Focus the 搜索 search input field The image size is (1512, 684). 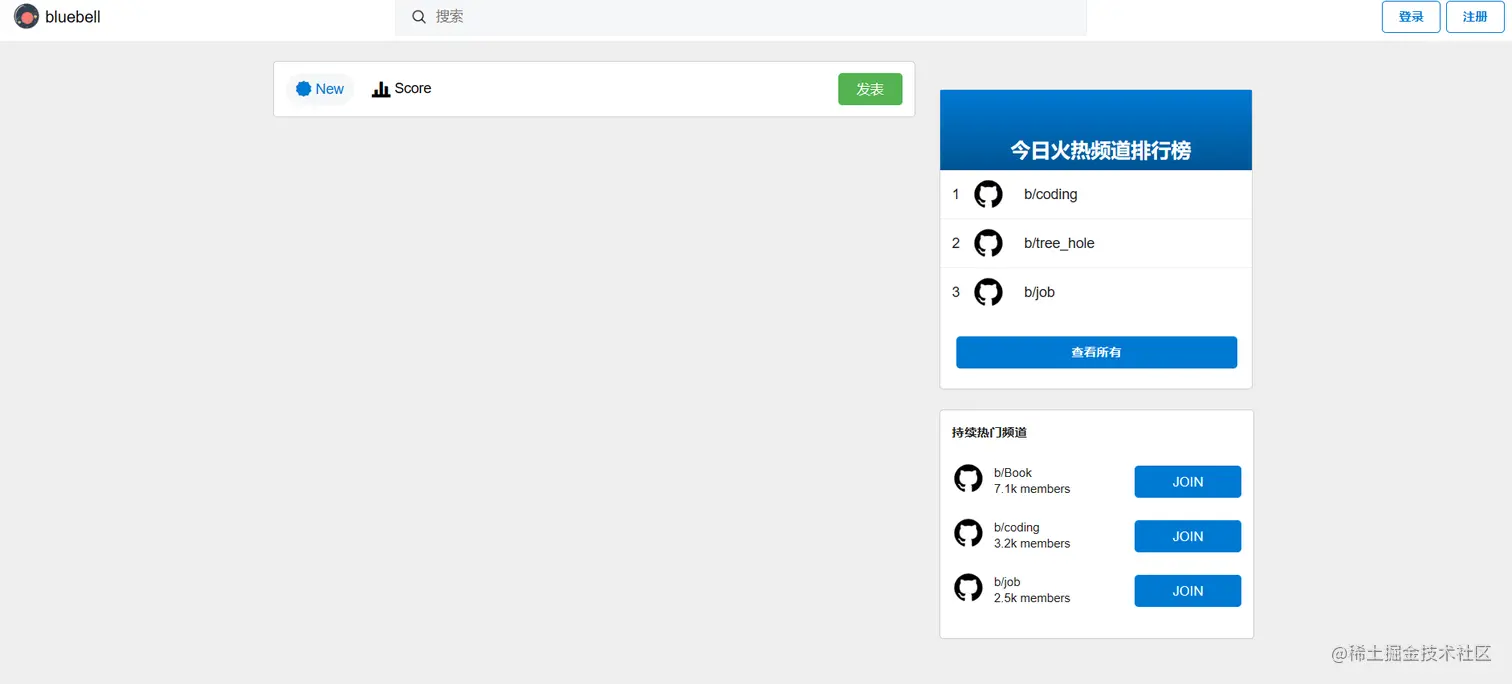click(x=741, y=17)
